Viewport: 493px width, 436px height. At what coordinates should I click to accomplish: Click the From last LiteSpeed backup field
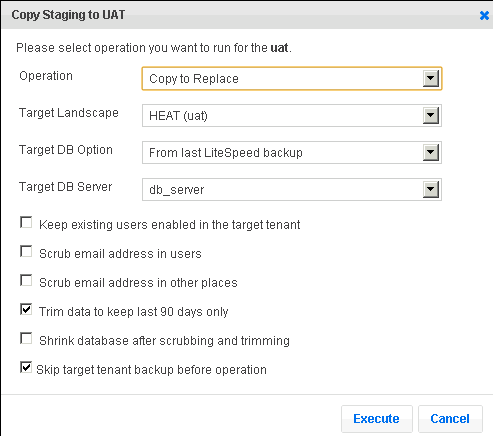tap(292, 153)
